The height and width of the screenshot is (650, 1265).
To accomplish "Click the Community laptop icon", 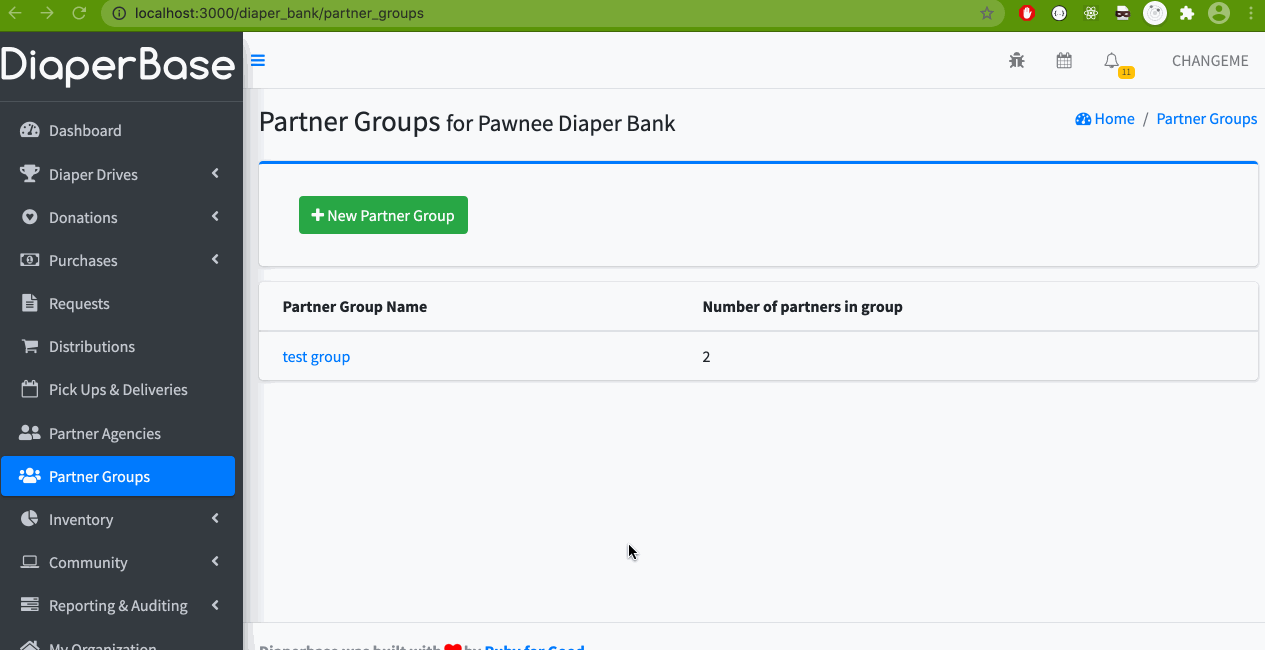I will (30, 562).
